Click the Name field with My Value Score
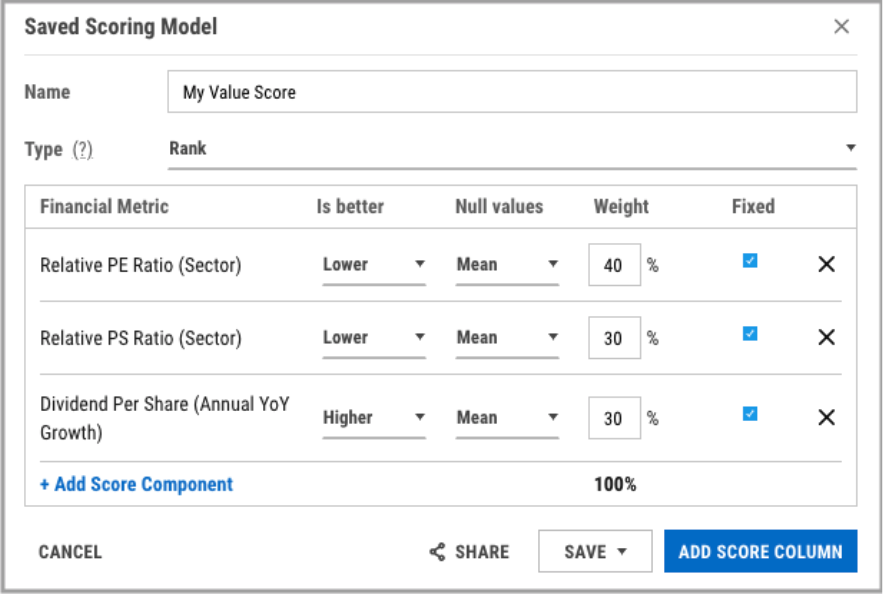The height and width of the screenshot is (594, 884). click(x=512, y=92)
